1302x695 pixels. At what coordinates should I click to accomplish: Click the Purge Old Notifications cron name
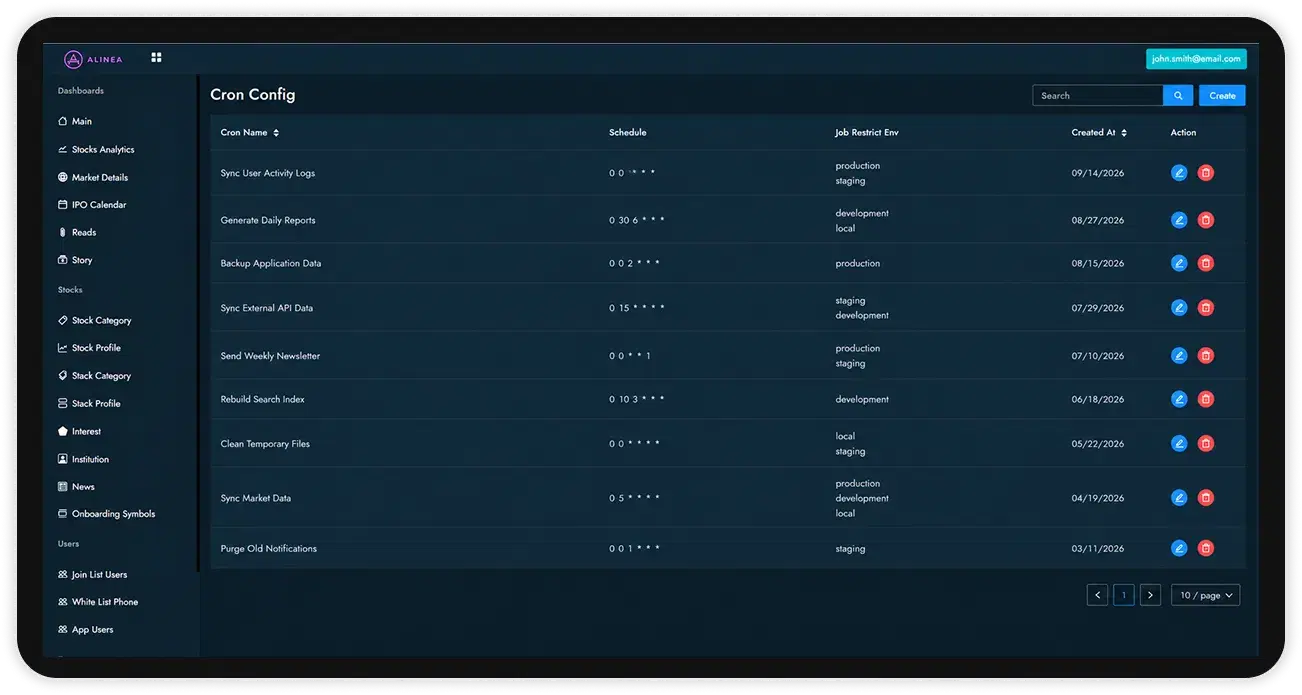point(269,549)
